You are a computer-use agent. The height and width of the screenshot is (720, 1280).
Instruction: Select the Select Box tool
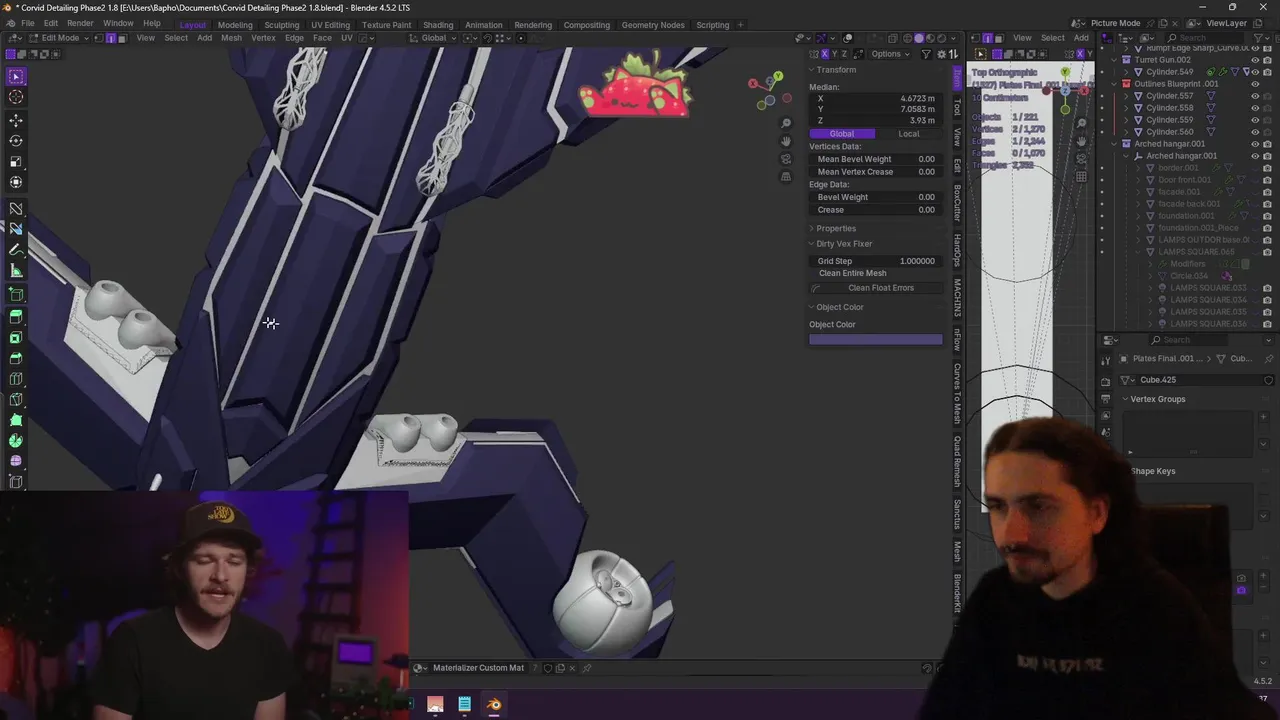click(16, 76)
